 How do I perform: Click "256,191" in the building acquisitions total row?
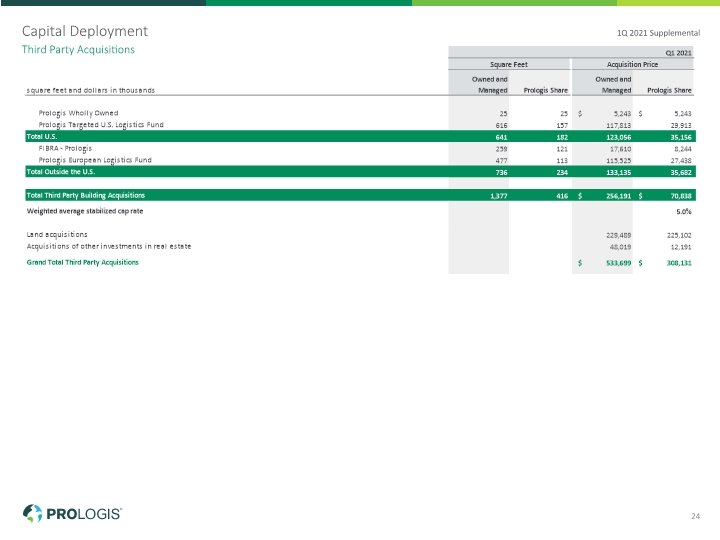619,196
